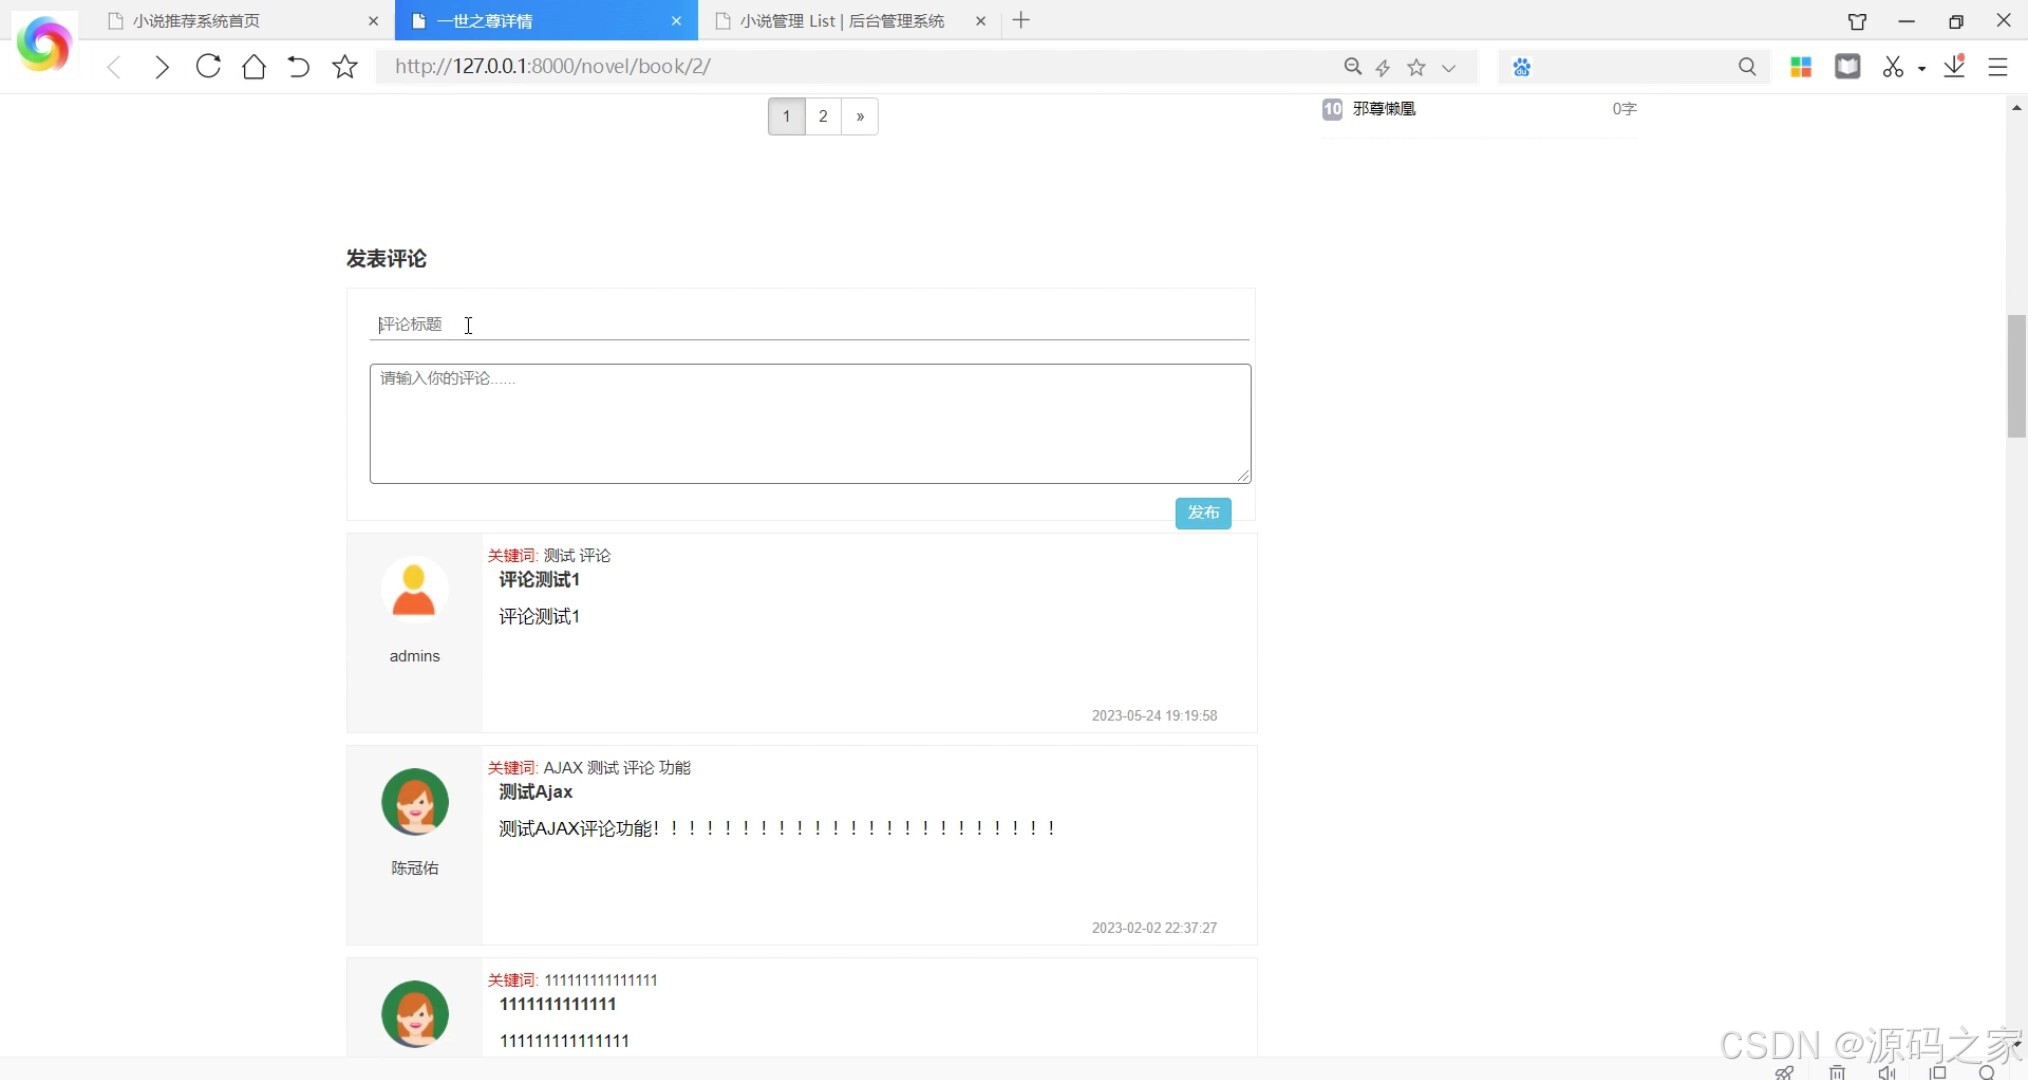Screen dimensions: 2028x1080
Task: Click the undo/restore page icon
Action: coord(298,67)
